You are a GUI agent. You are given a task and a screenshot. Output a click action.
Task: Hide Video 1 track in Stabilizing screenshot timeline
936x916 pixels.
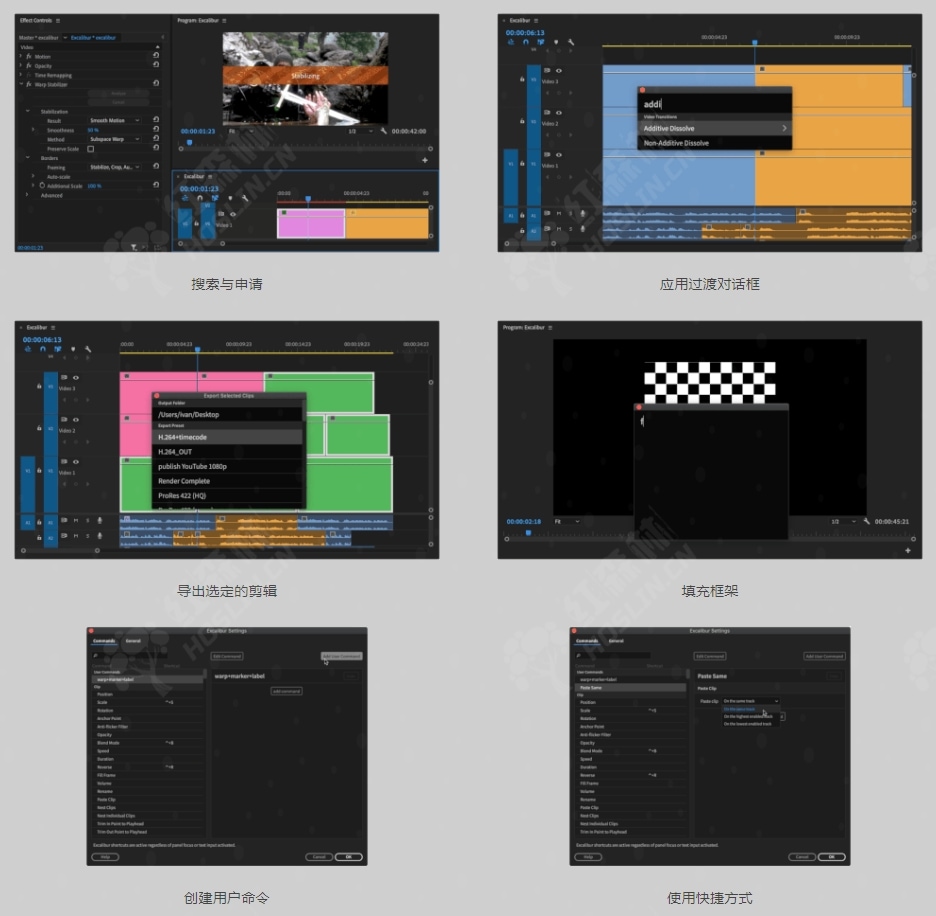(233, 214)
